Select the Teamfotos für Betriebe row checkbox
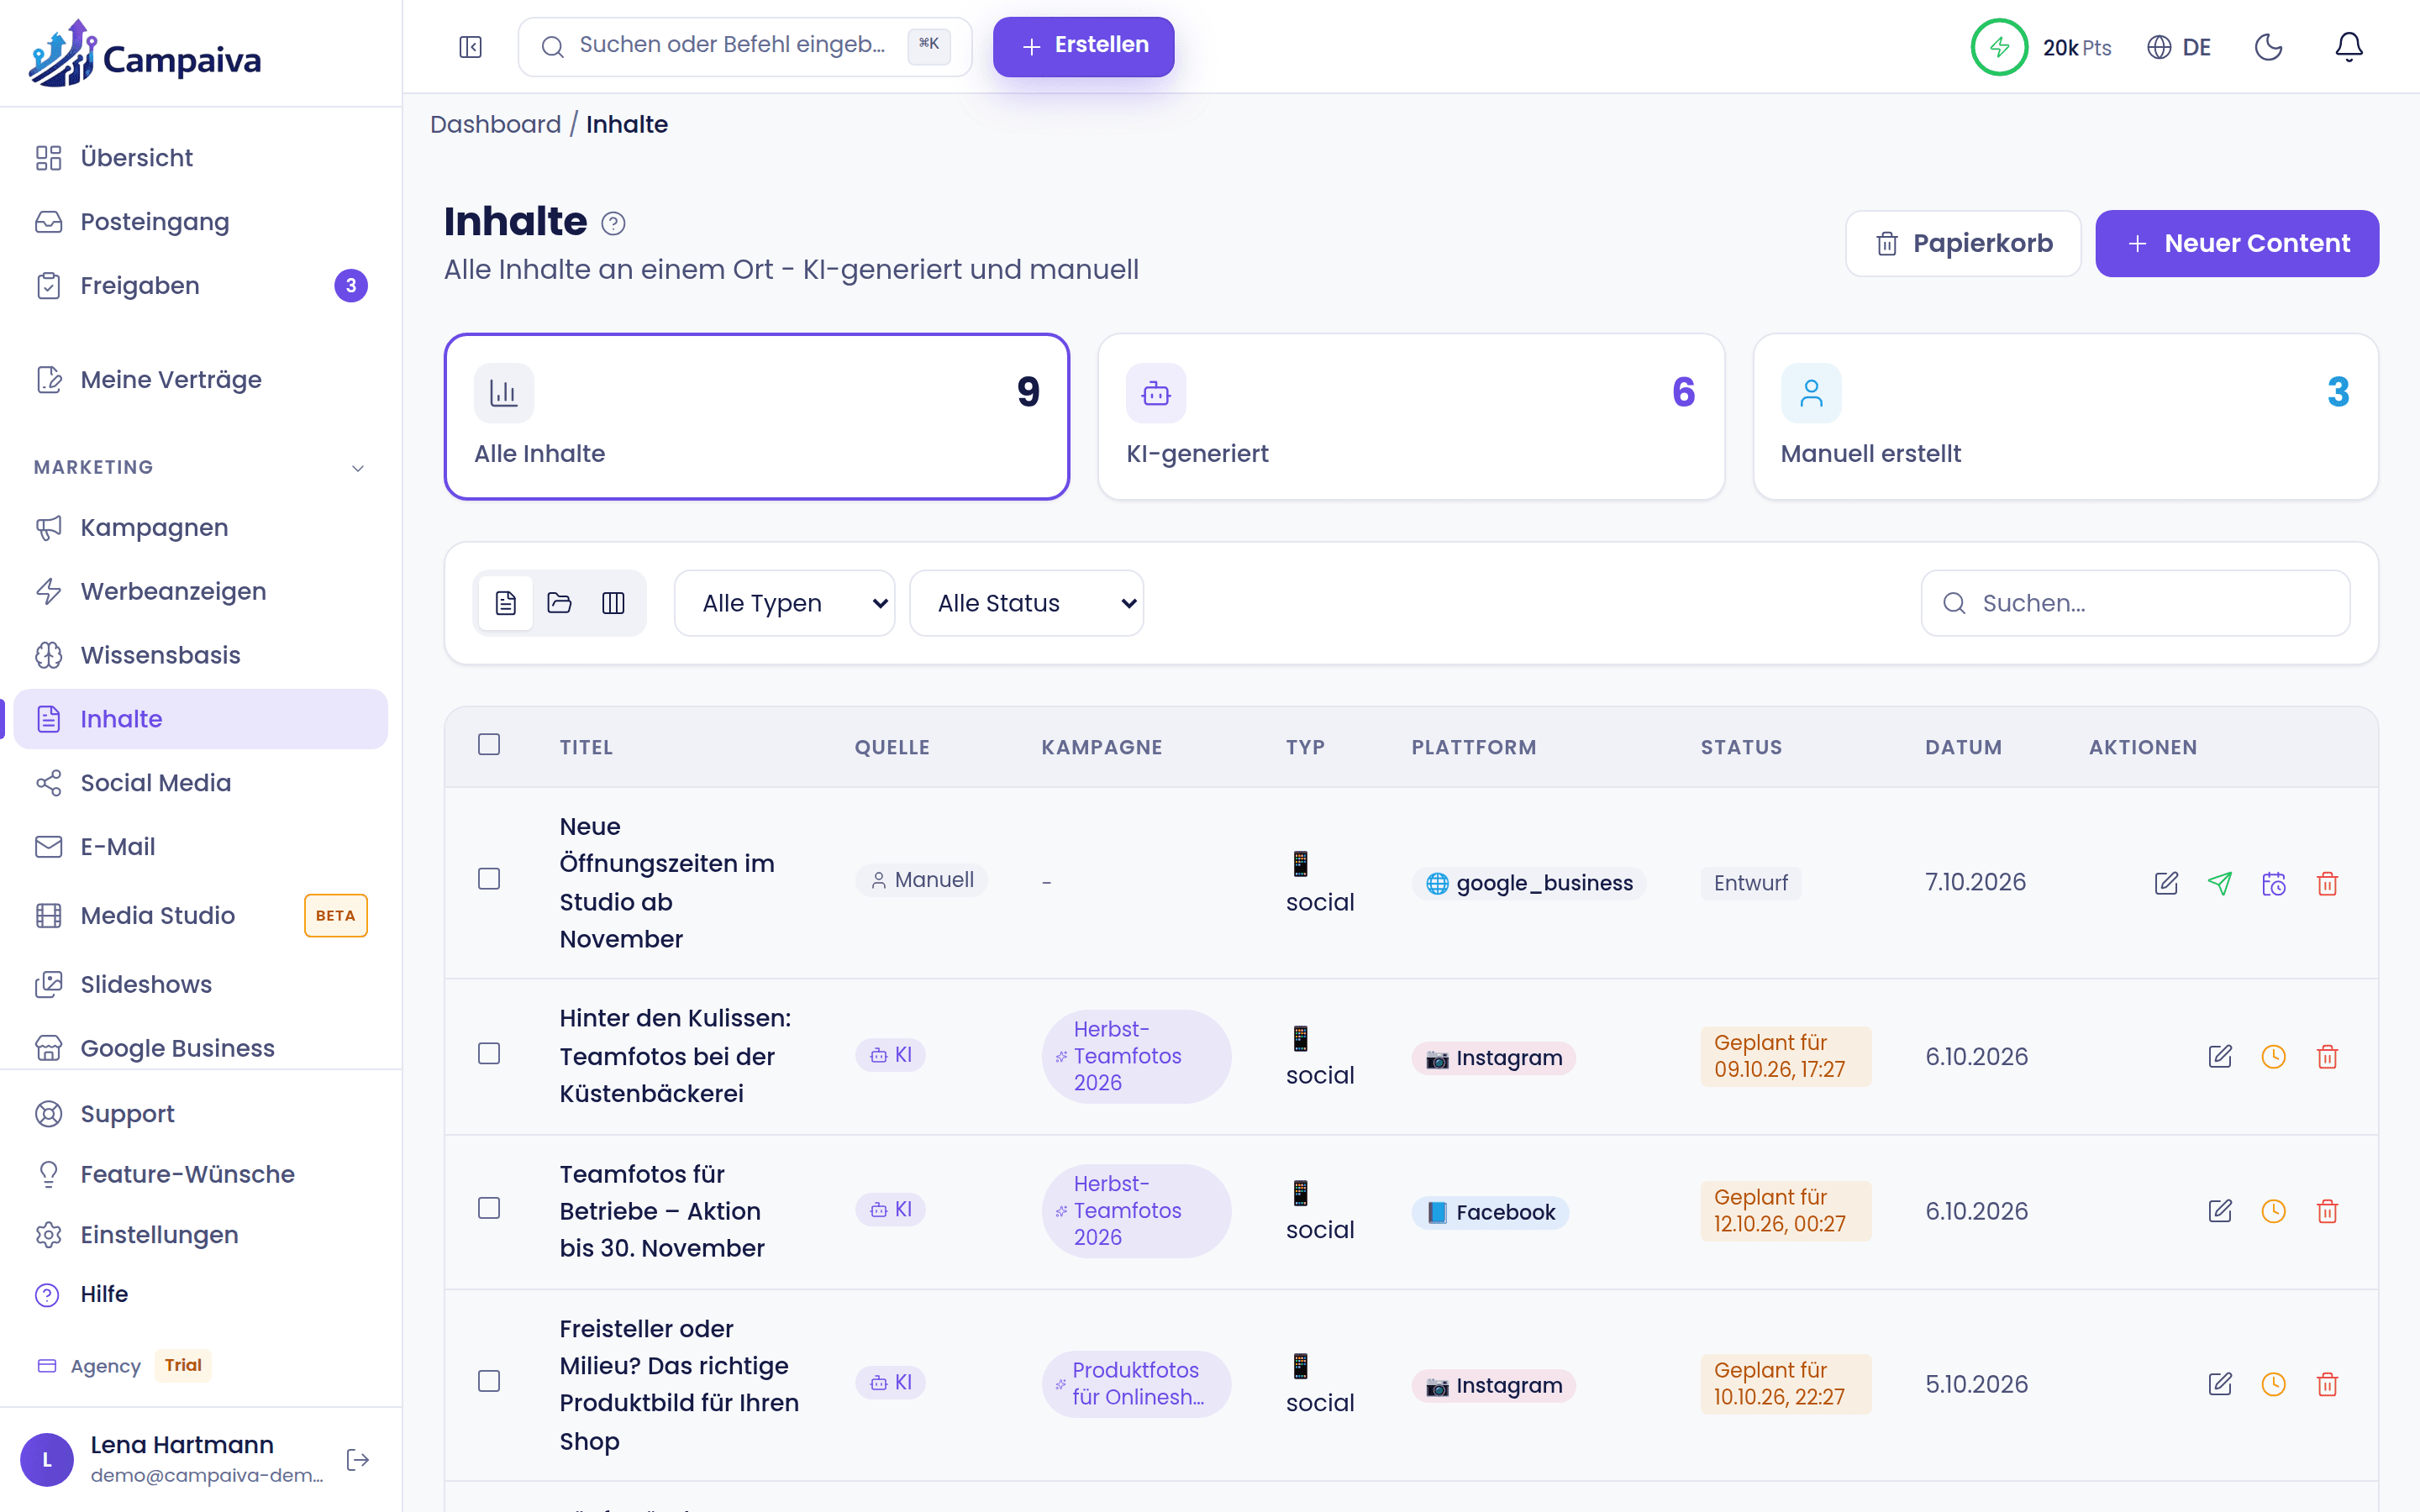2420x1512 pixels. pos(489,1208)
